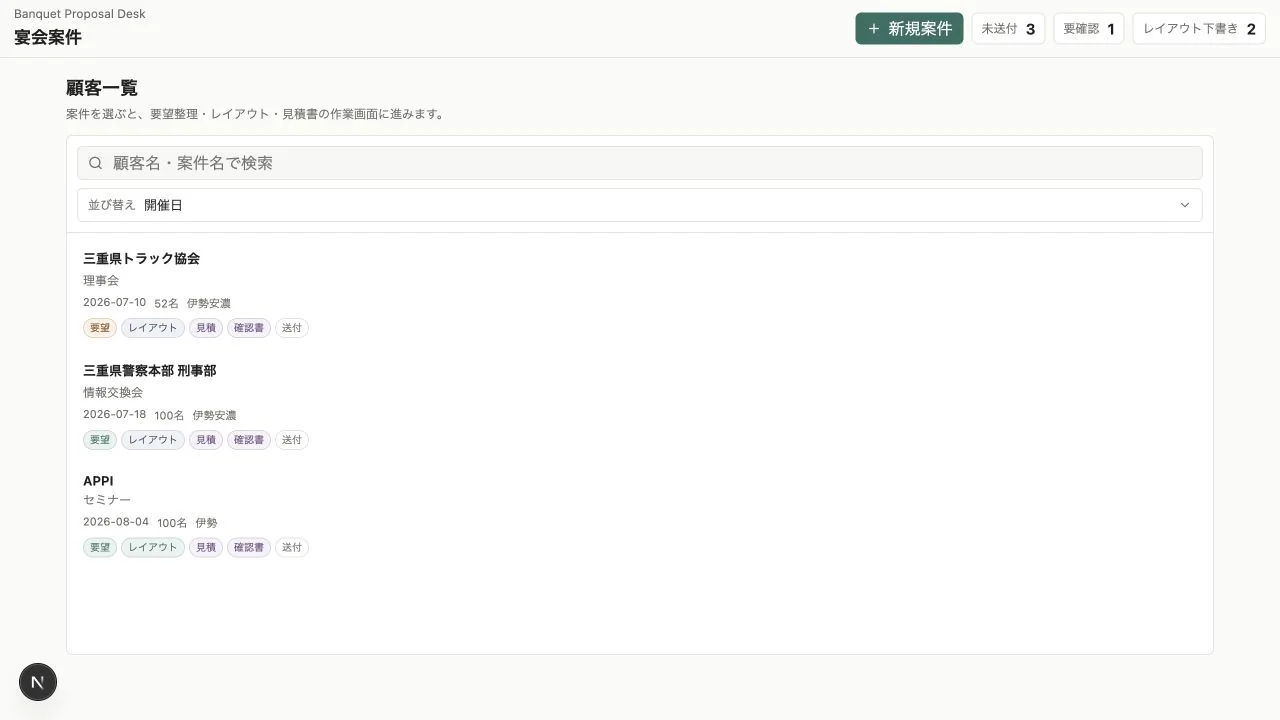
Task: Open the APPI case
Action: (x=640, y=513)
